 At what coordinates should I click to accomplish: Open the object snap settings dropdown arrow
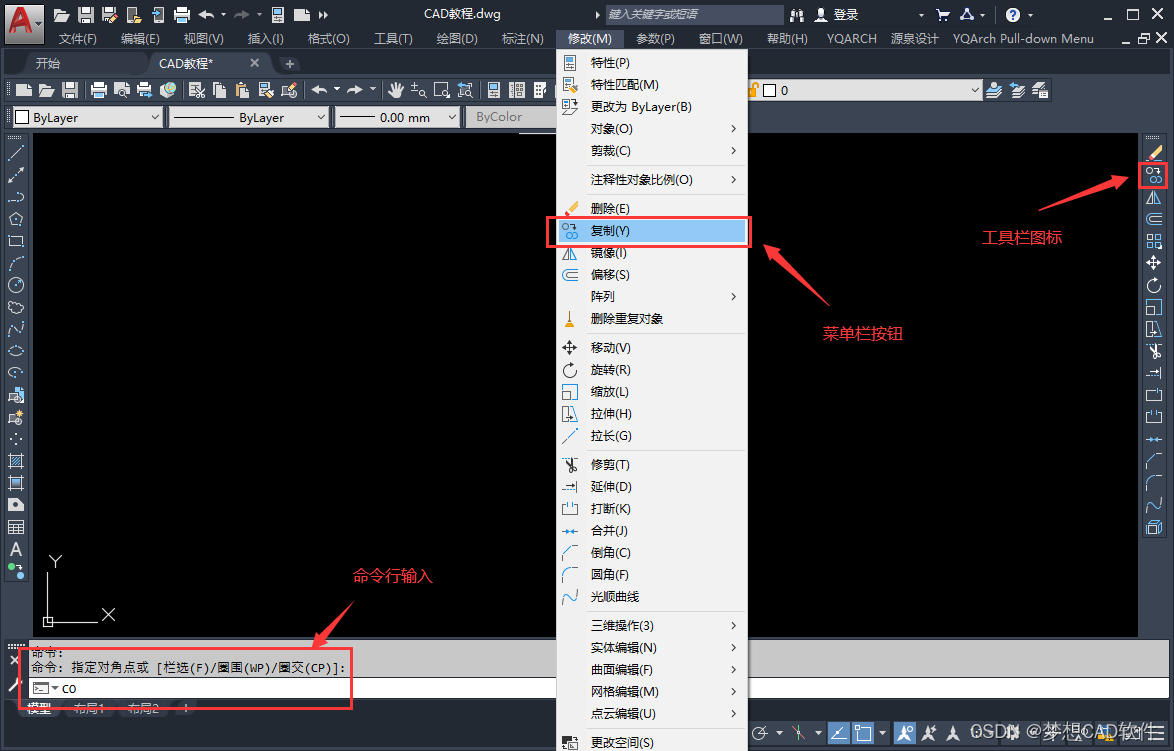pos(883,733)
